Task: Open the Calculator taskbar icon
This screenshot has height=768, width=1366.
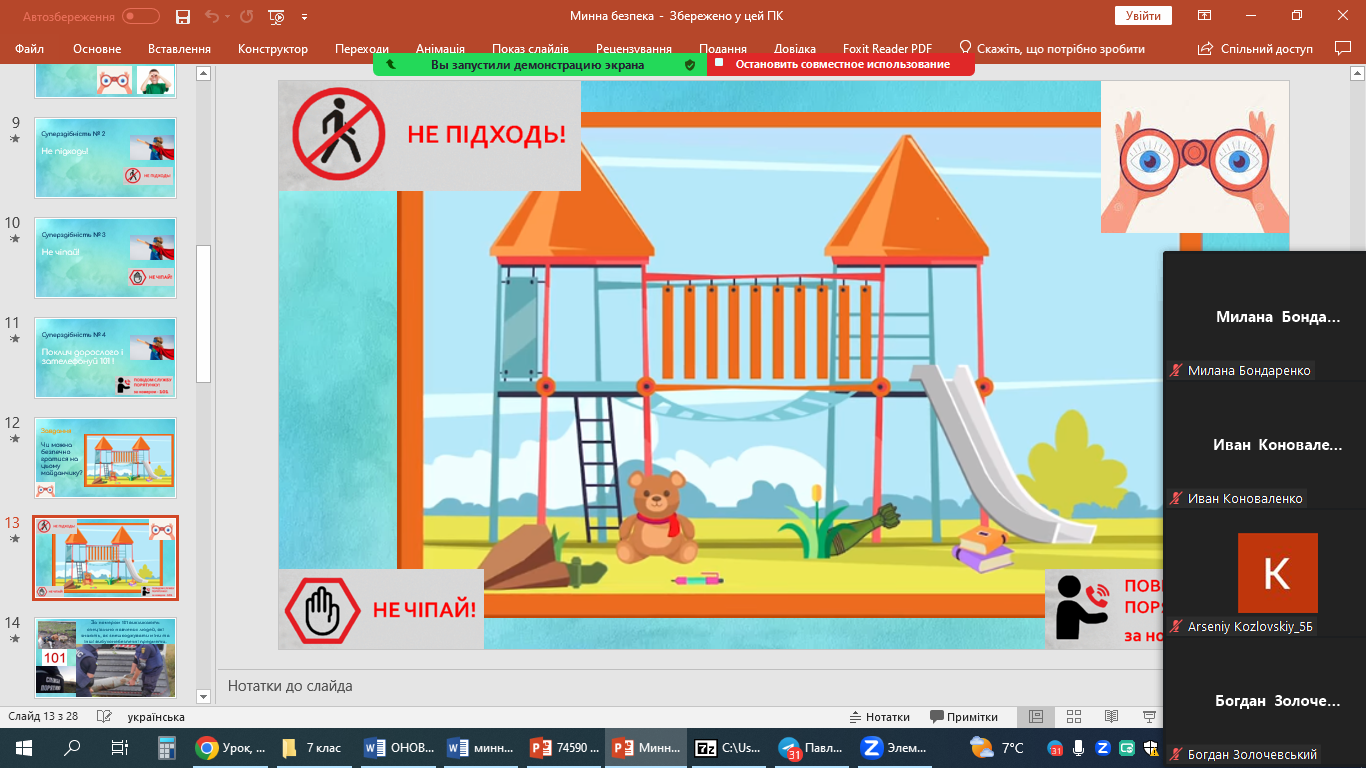Action: pos(167,747)
